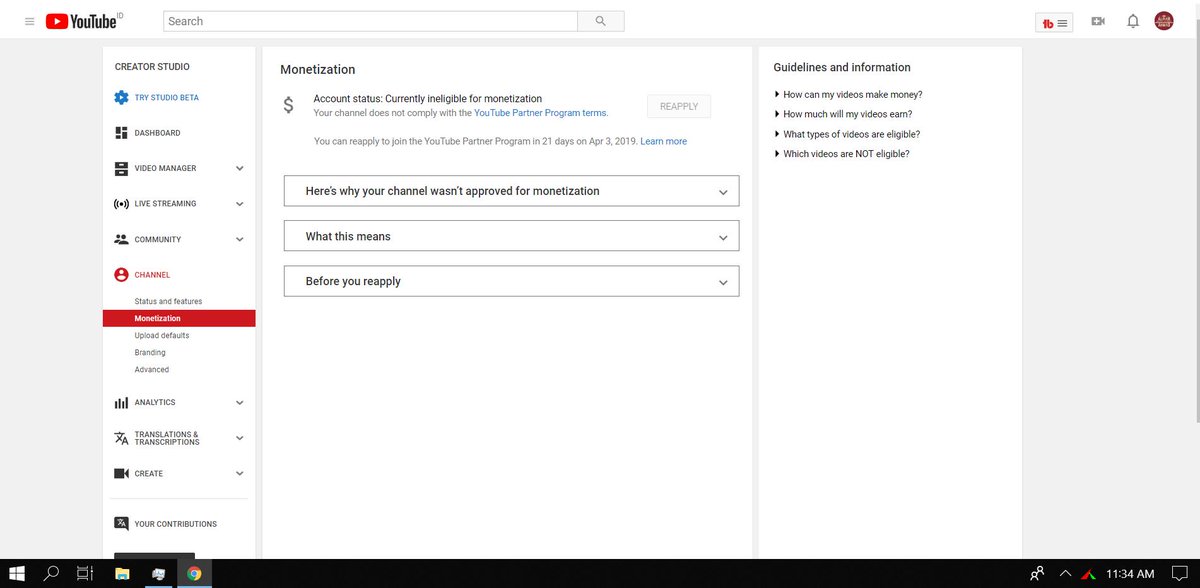
Task: Click the Dashboard label in sidebar
Action: click(x=158, y=133)
